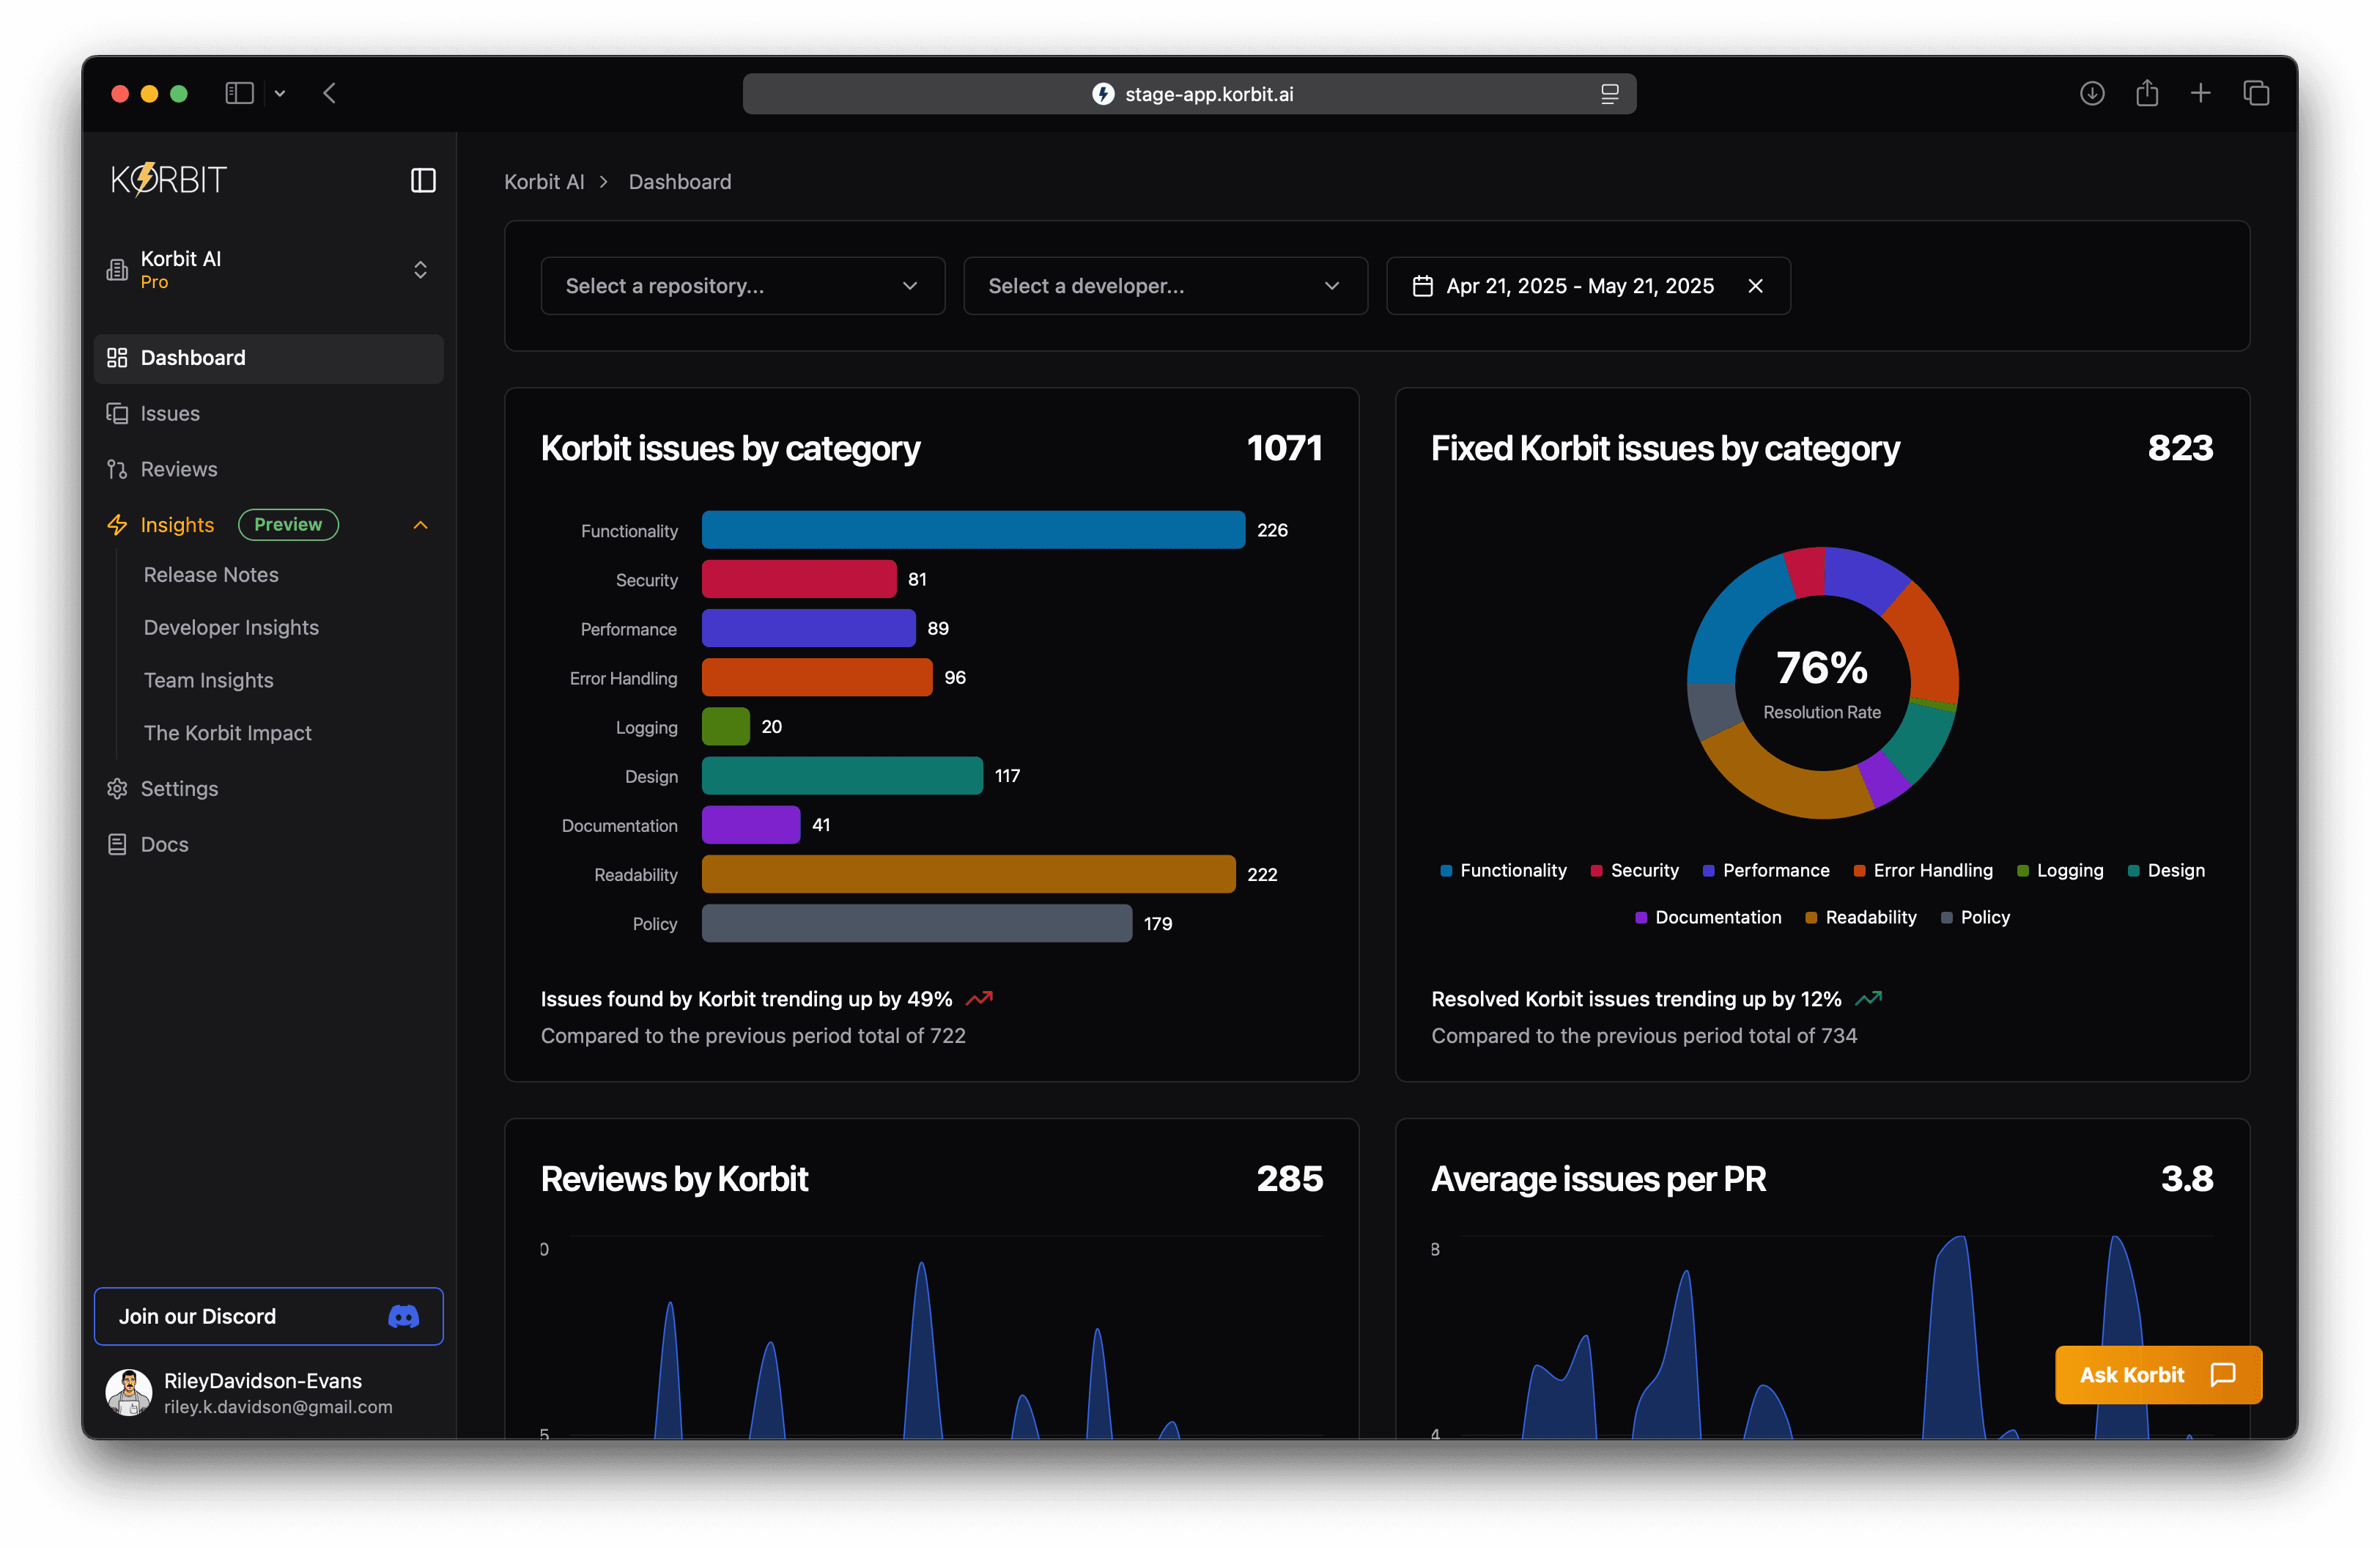Image resolution: width=2380 pixels, height=1548 pixels.
Task: Open a new tab with plus icon
Action: [x=2201, y=93]
